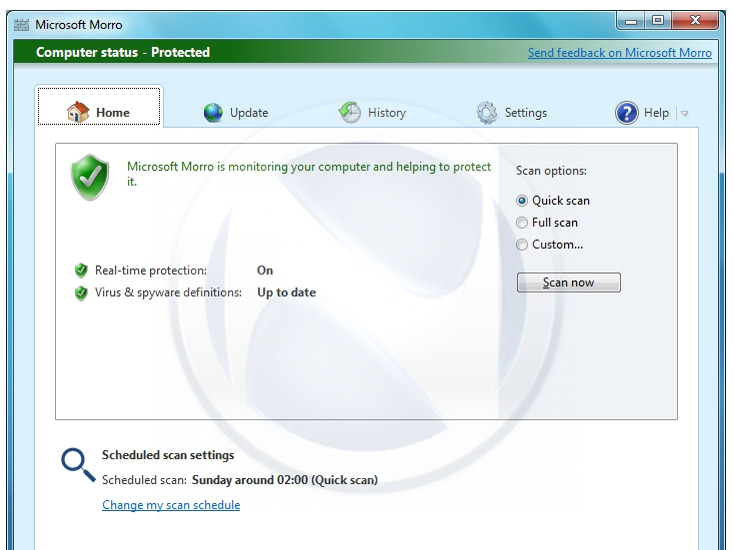The height and width of the screenshot is (550, 734).
Task: Click the shield icon beside Virus & spyware definitions
Action: coord(81,293)
